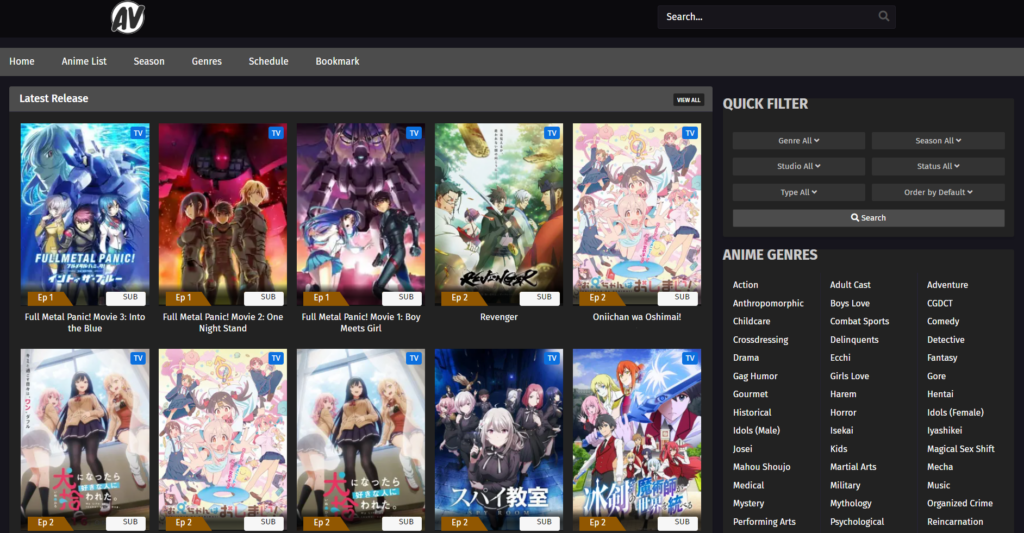Open the Season navigation item
This screenshot has height=533, width=1024.
pyautogui.click(x=149, y=61)
